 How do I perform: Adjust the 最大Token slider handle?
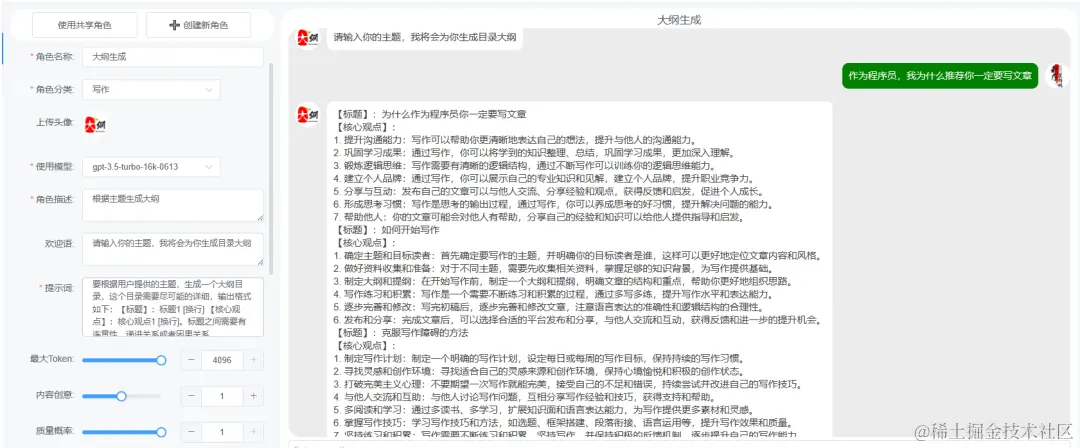coord(161,360)
